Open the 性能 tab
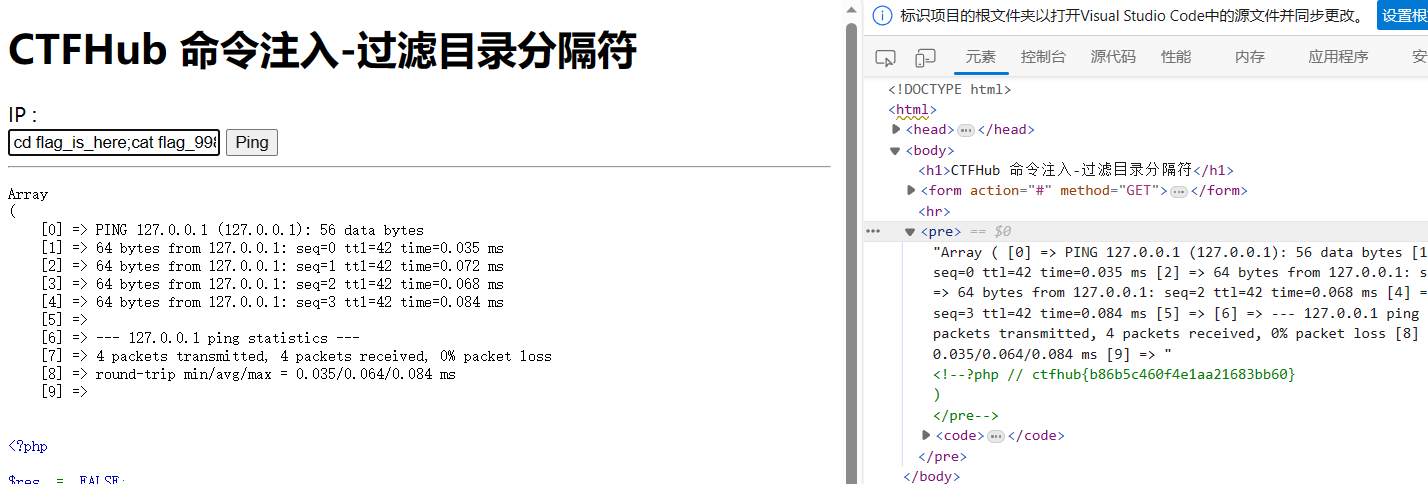The height and width of the screenshot is (484, 1428). pyautogui.click(x=1176, y=57)
